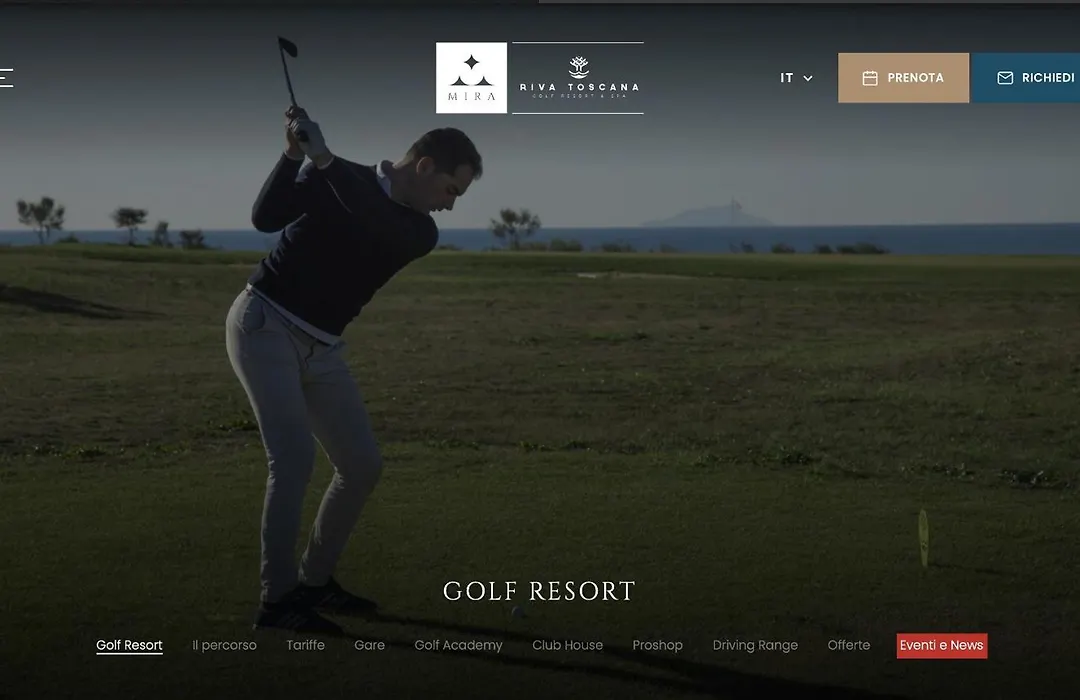The image size is (1080, 700).
Task: Open the Gare menu item
Action: click(x=369, y=646)
